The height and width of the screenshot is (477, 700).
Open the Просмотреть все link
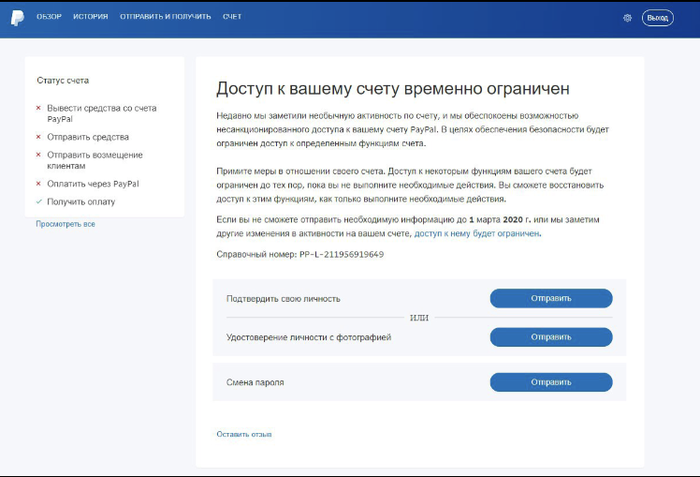pos(65,224)
